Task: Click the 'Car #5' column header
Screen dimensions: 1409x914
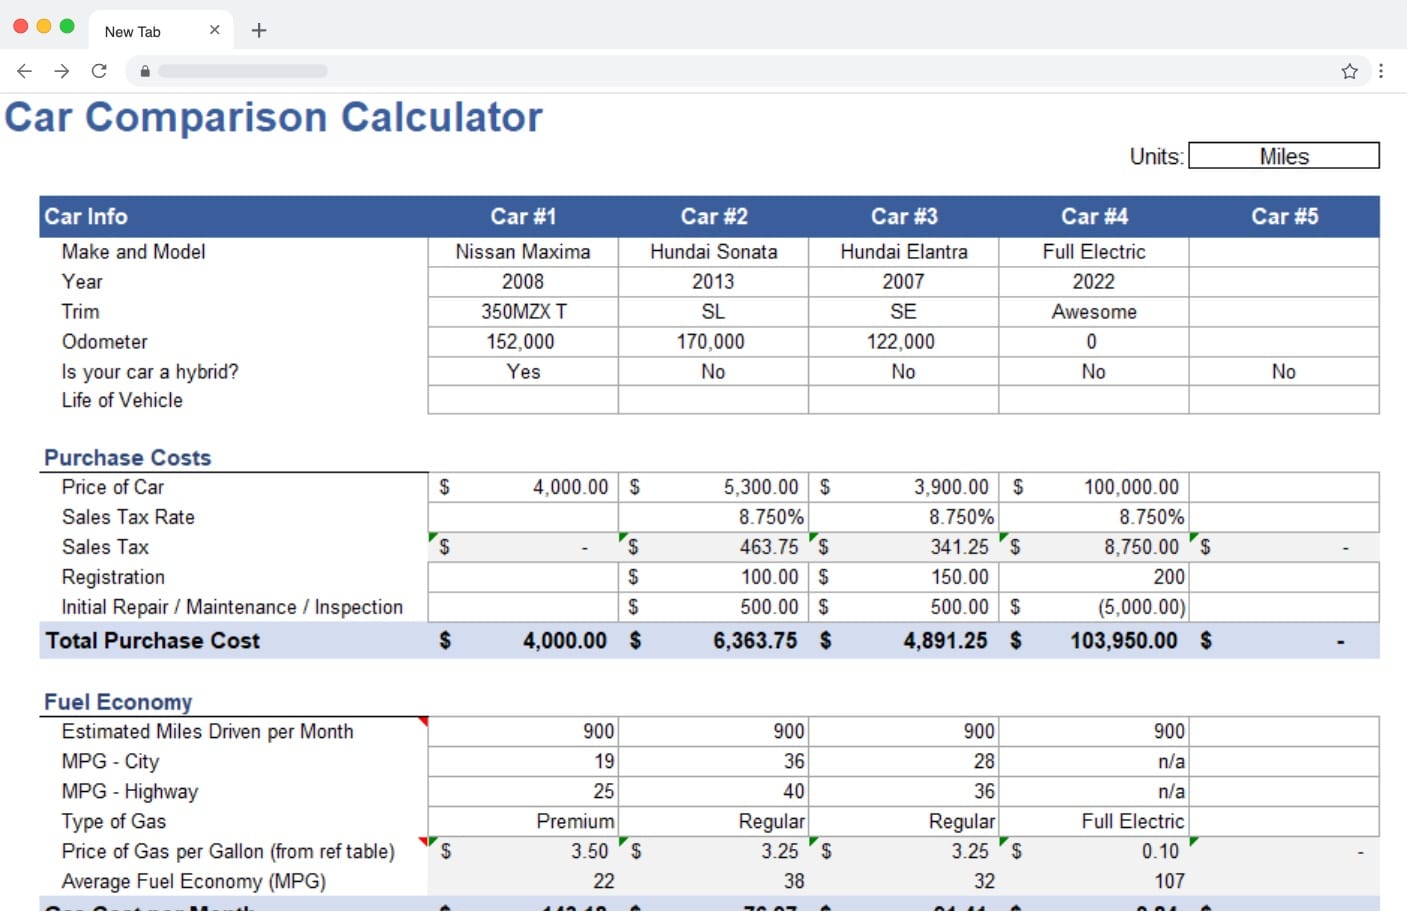Action: (x=1284, y=216)
